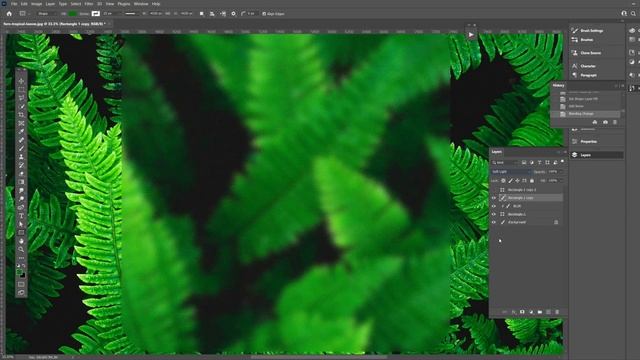Screen dimensions: 640x360
Task: Hide the Rectangle 1 layer
Action: [x=493, y=214]
